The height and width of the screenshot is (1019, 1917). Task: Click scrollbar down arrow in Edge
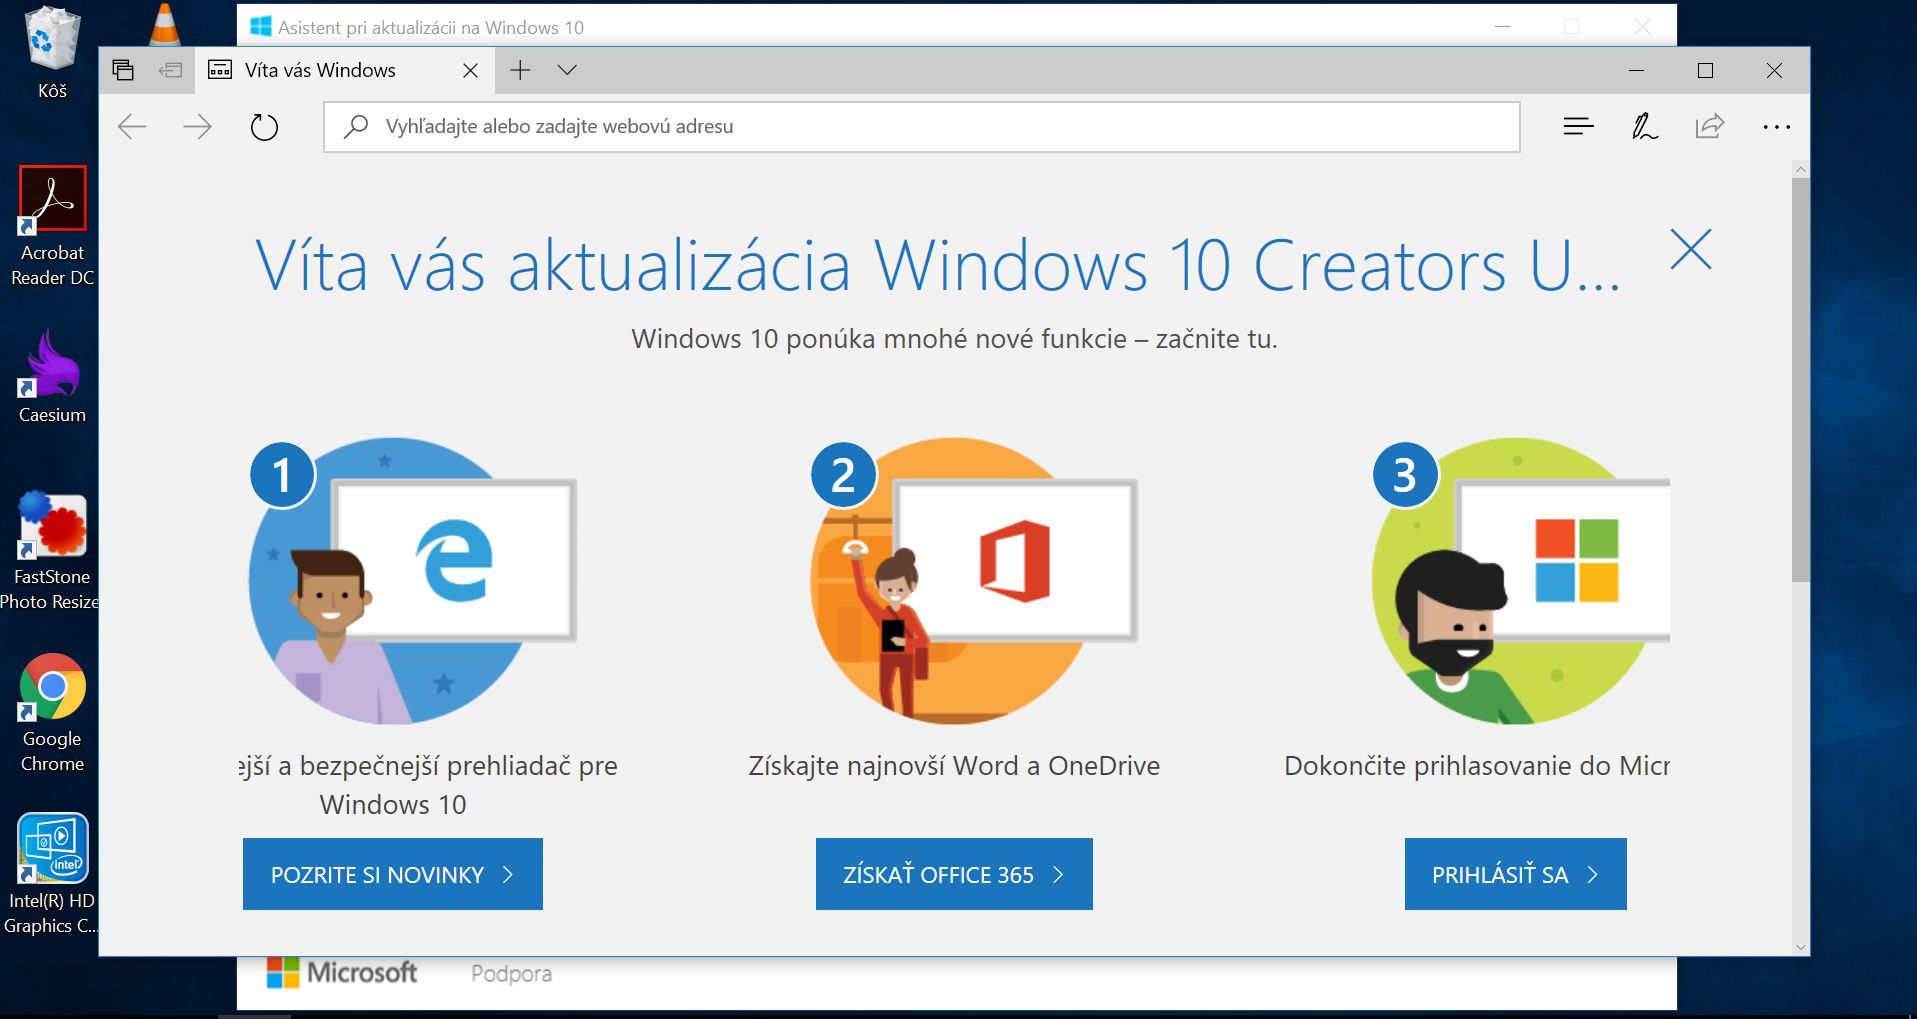tap(1800, 946)
